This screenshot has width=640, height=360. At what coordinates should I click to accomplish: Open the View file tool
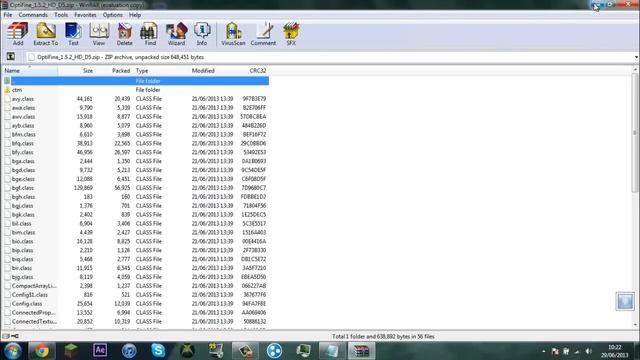pos(99,34)
